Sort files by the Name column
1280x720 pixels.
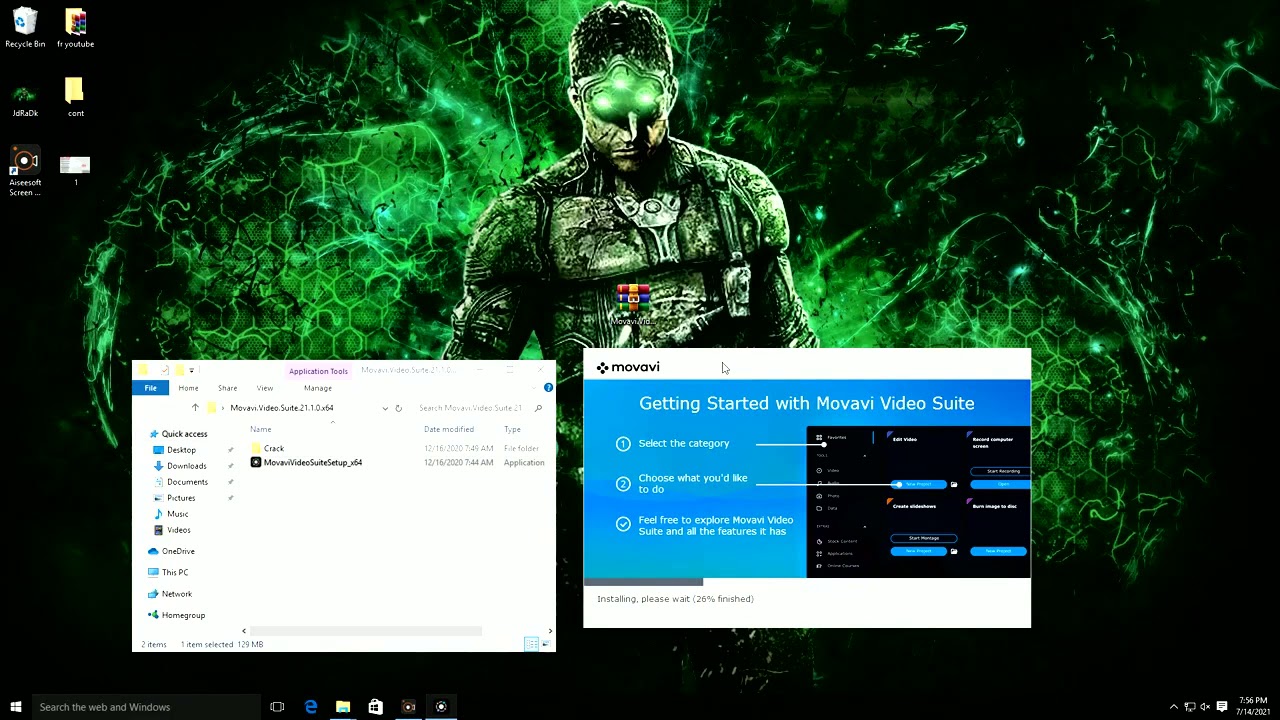[x=260, y=429]
